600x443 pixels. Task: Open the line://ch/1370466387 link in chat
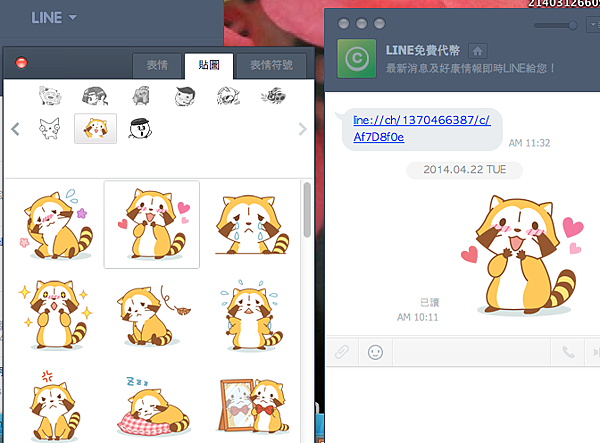(421, 129)
